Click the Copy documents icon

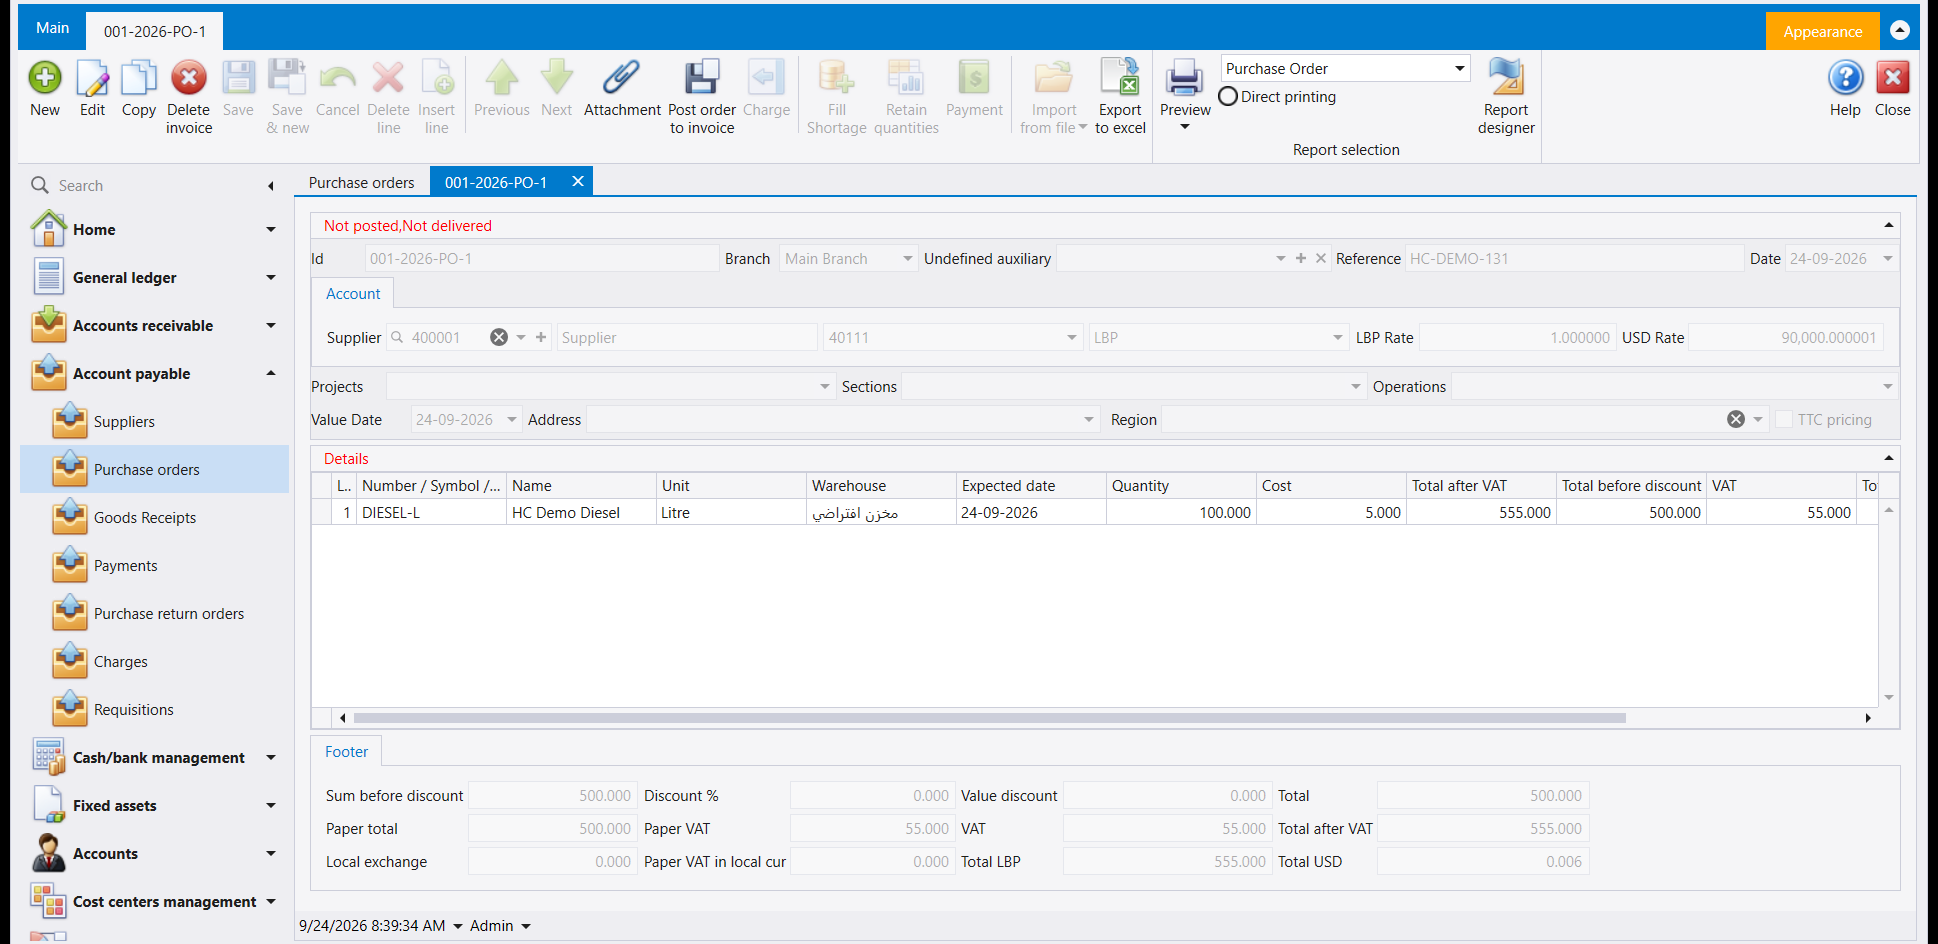(139, 78)
